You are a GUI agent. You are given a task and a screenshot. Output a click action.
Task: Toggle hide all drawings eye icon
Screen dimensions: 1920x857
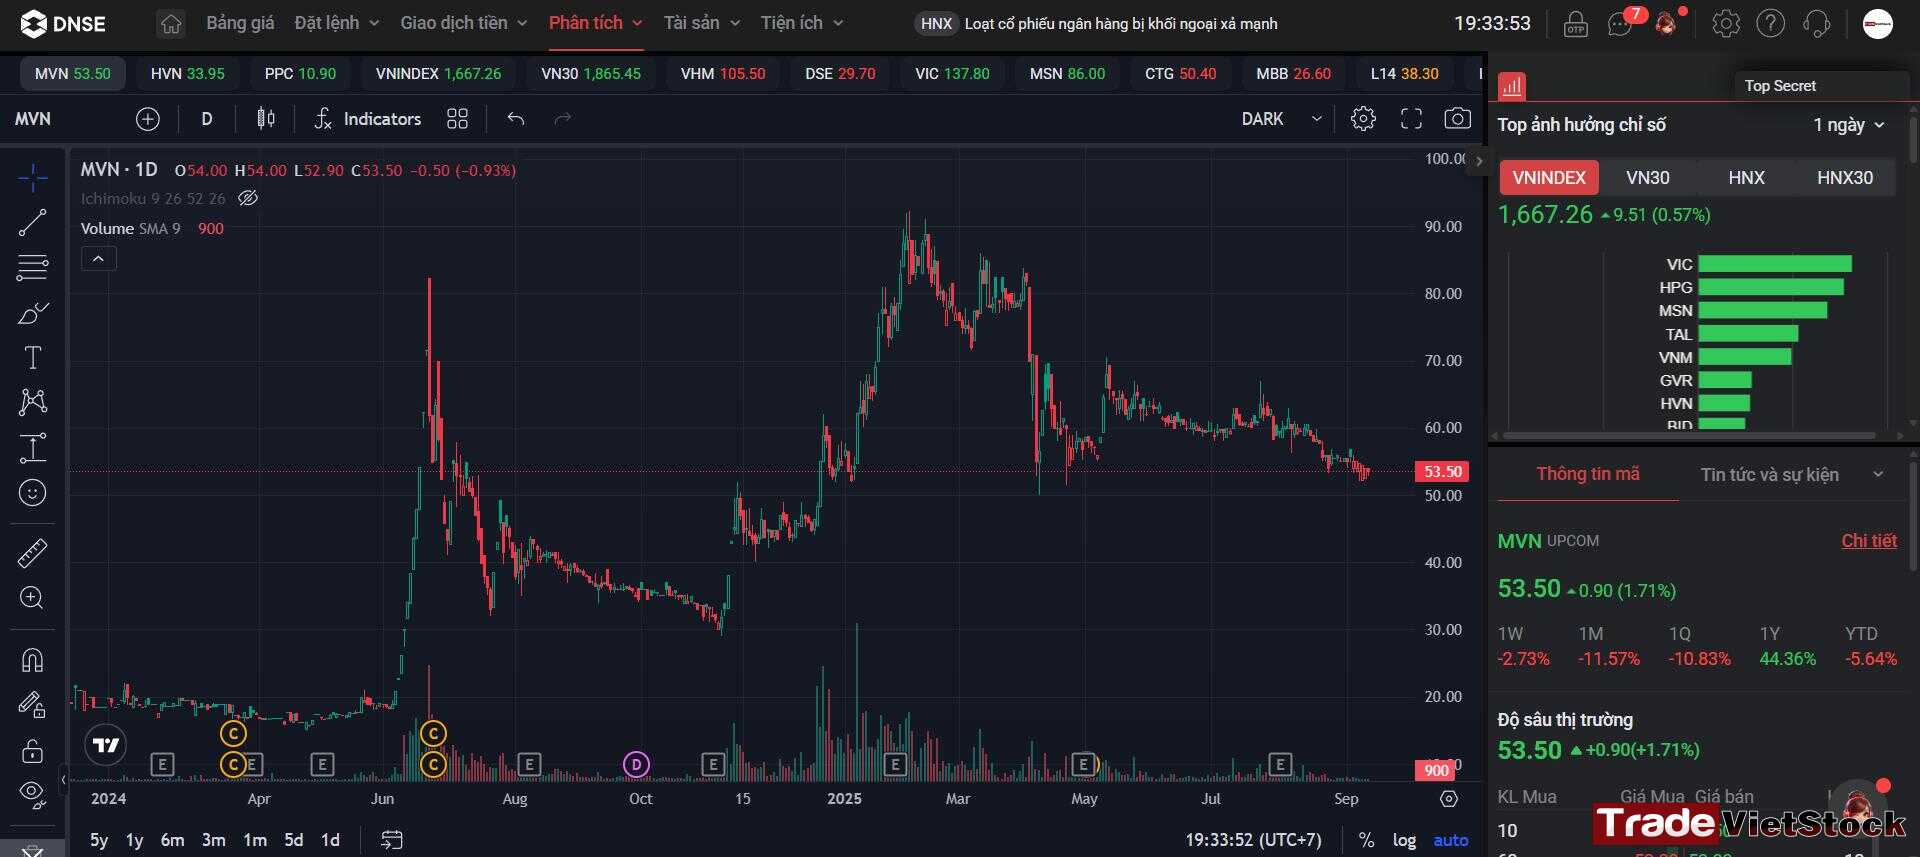[x=32, y=794]
